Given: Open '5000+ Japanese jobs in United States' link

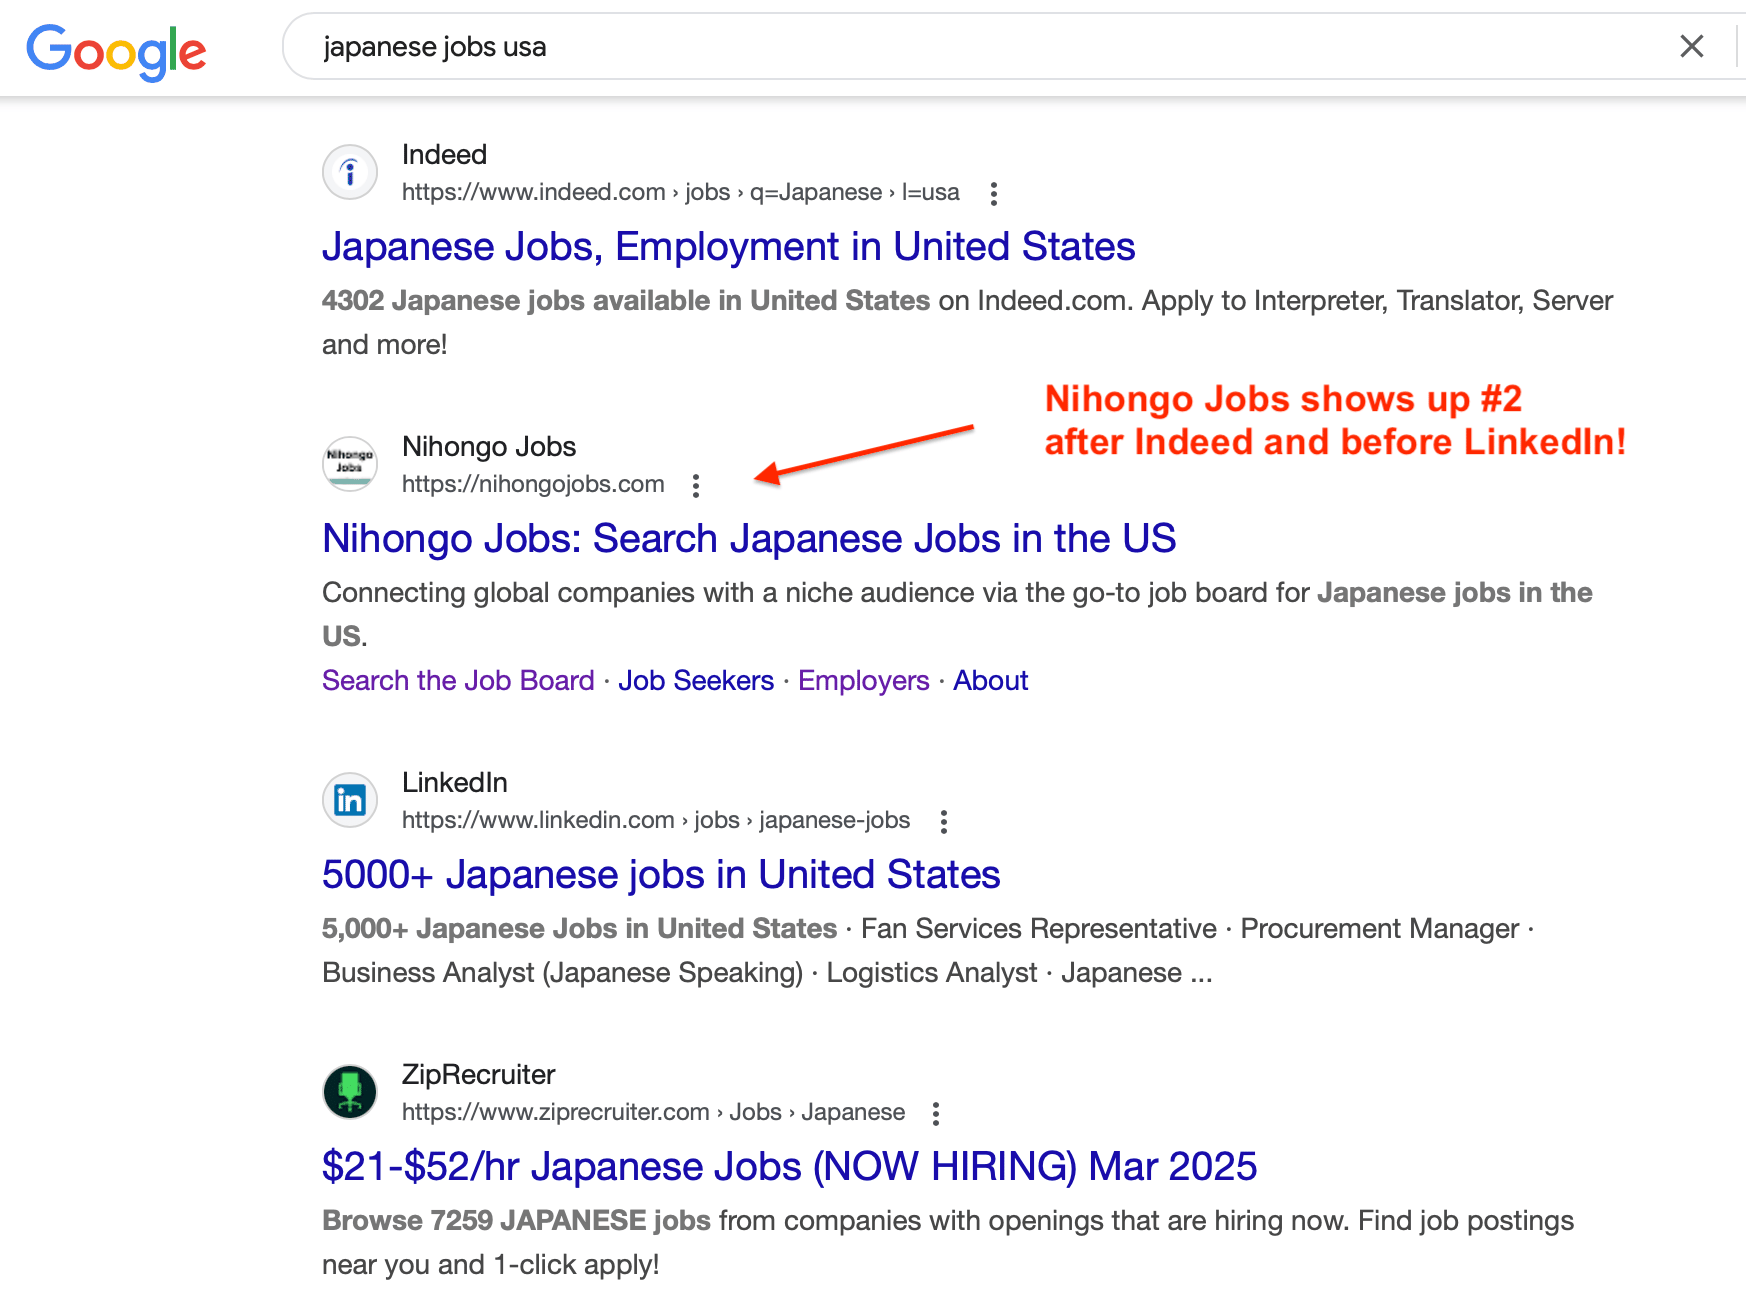Looking at the screenshot, I should (661, 874).
